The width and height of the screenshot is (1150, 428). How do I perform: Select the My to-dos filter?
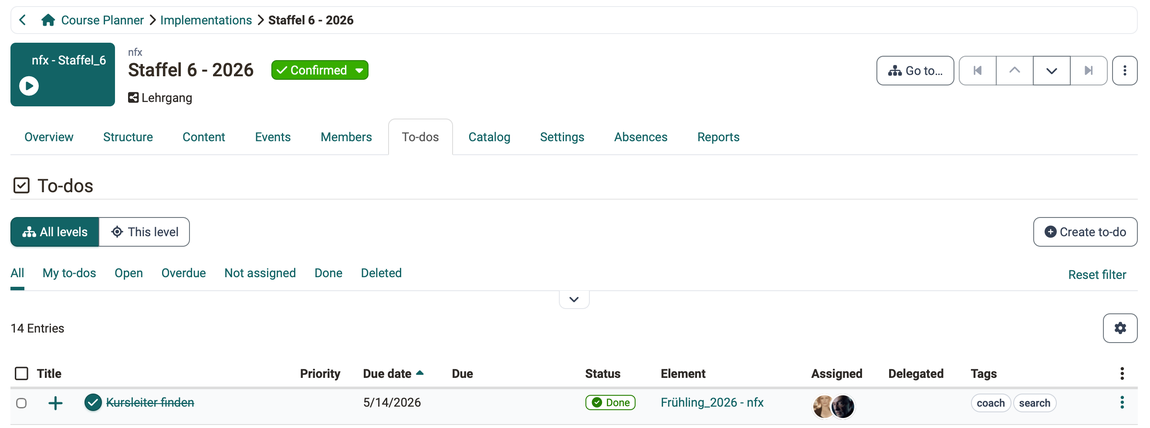coord(69,273)
